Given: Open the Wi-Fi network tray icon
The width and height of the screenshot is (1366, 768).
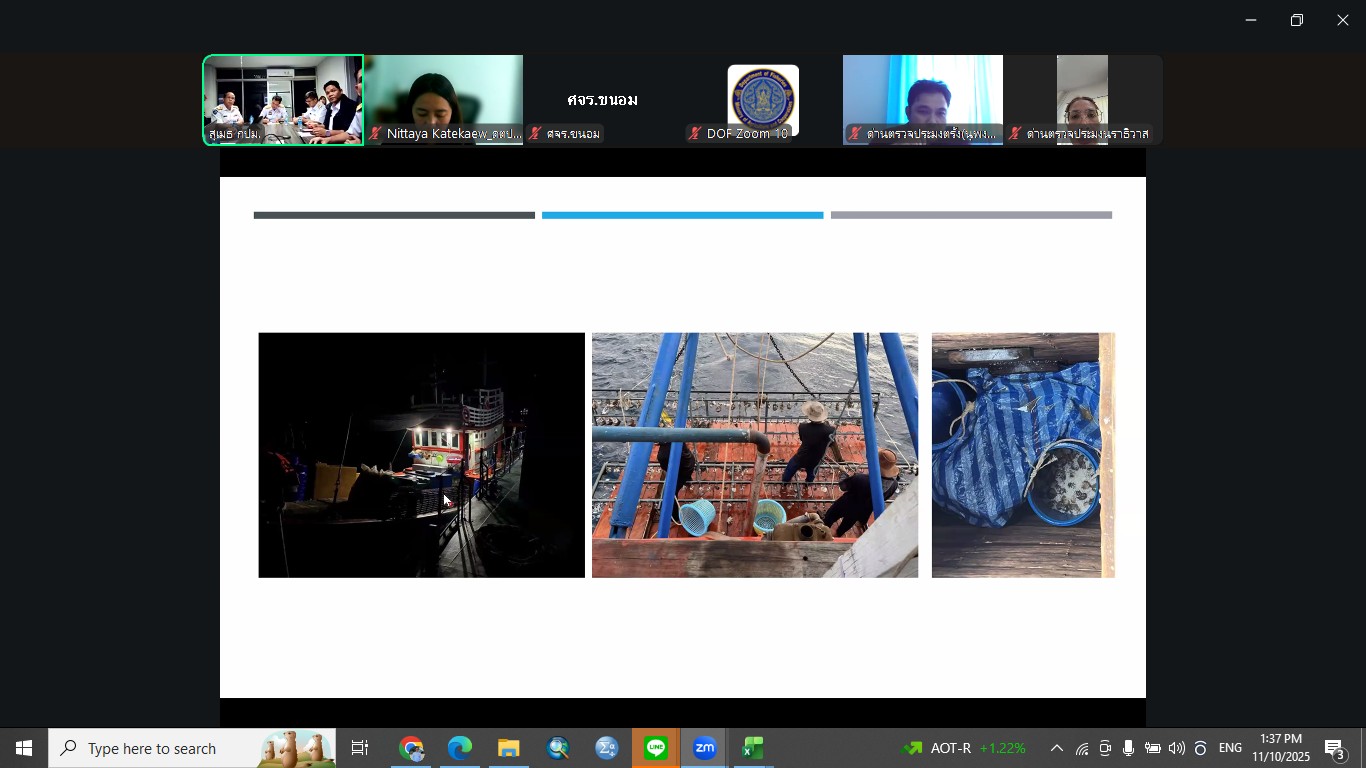Looking at the screenshot, I should pyautogui.click(x=1082, y=748).
